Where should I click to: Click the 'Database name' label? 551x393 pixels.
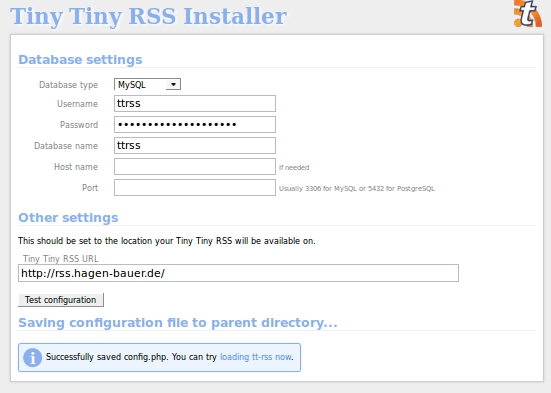tap(66, 146)
